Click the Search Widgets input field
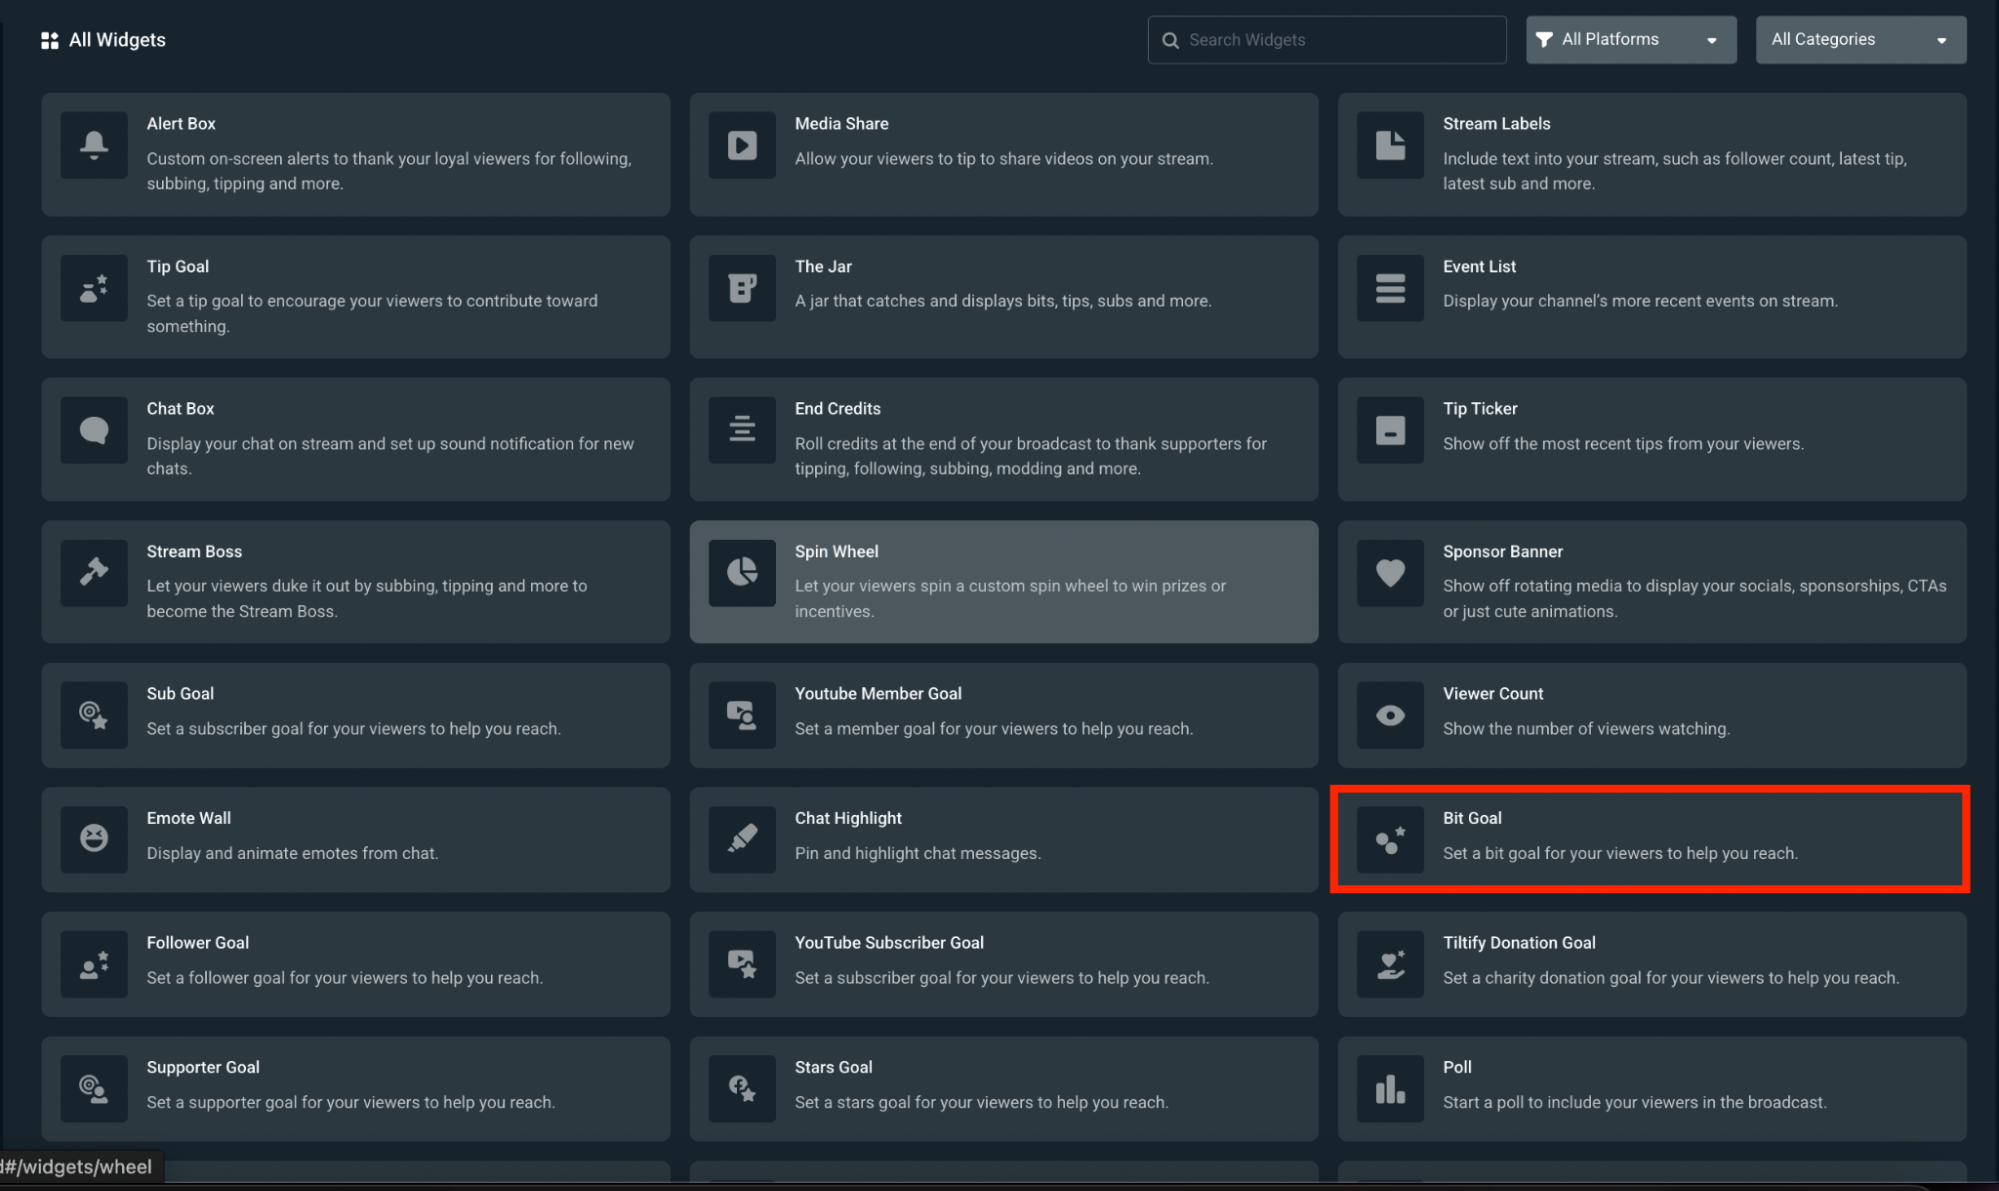 [1326, 39]
